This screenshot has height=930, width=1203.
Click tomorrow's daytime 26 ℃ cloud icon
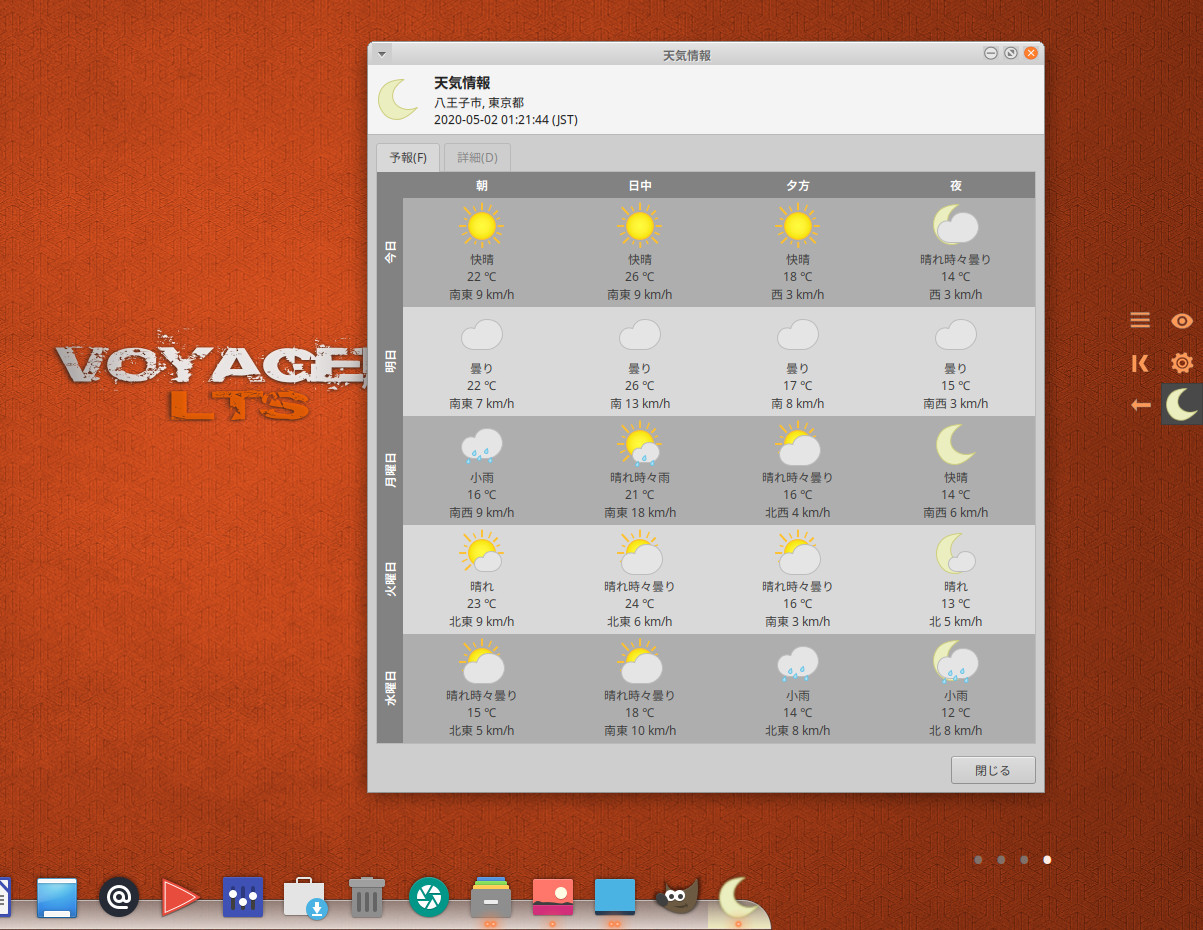click(640, 334)
